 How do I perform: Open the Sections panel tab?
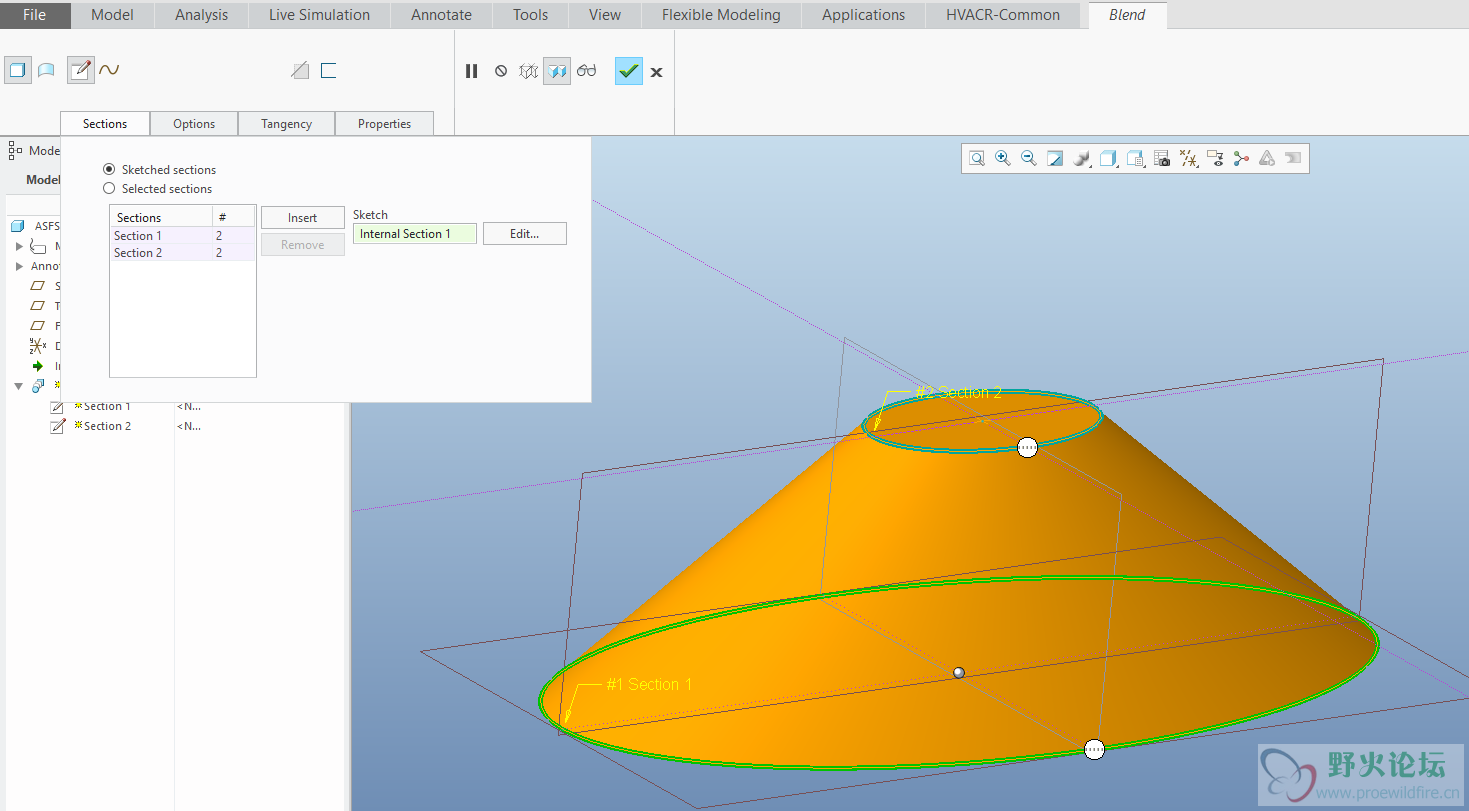(x=105, y=124)
